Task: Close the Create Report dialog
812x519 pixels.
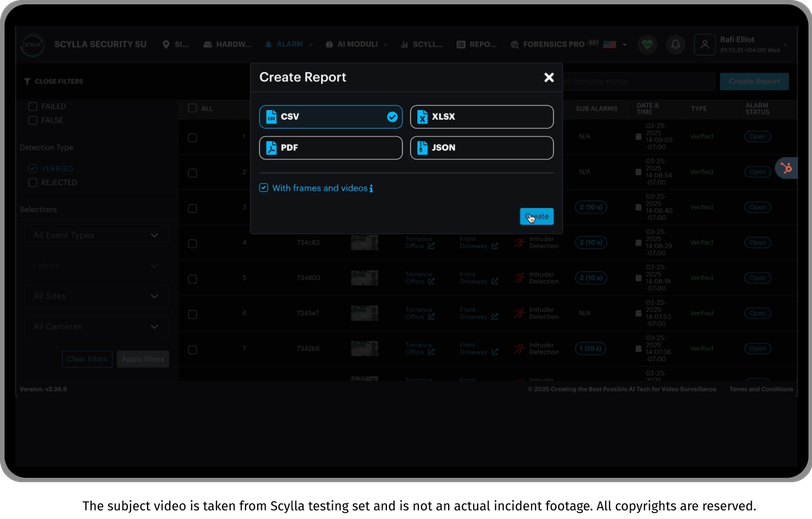Action: pos(549,78)
